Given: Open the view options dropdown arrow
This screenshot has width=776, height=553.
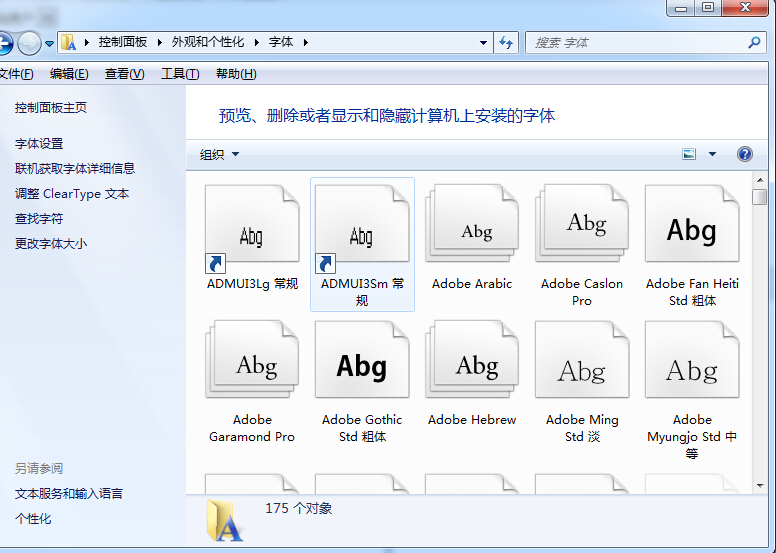Looking at the screenshot, I should click(712, 154).
